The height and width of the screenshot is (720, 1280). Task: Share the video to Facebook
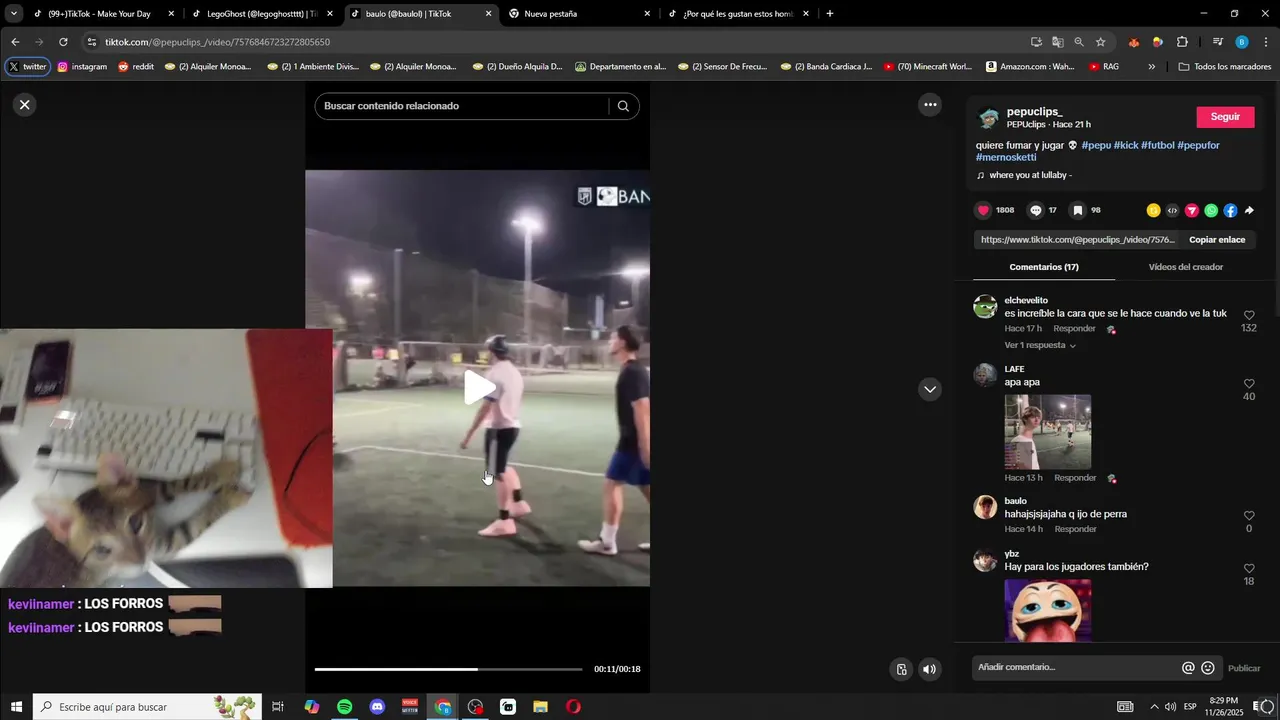(x=1230, y=210)
